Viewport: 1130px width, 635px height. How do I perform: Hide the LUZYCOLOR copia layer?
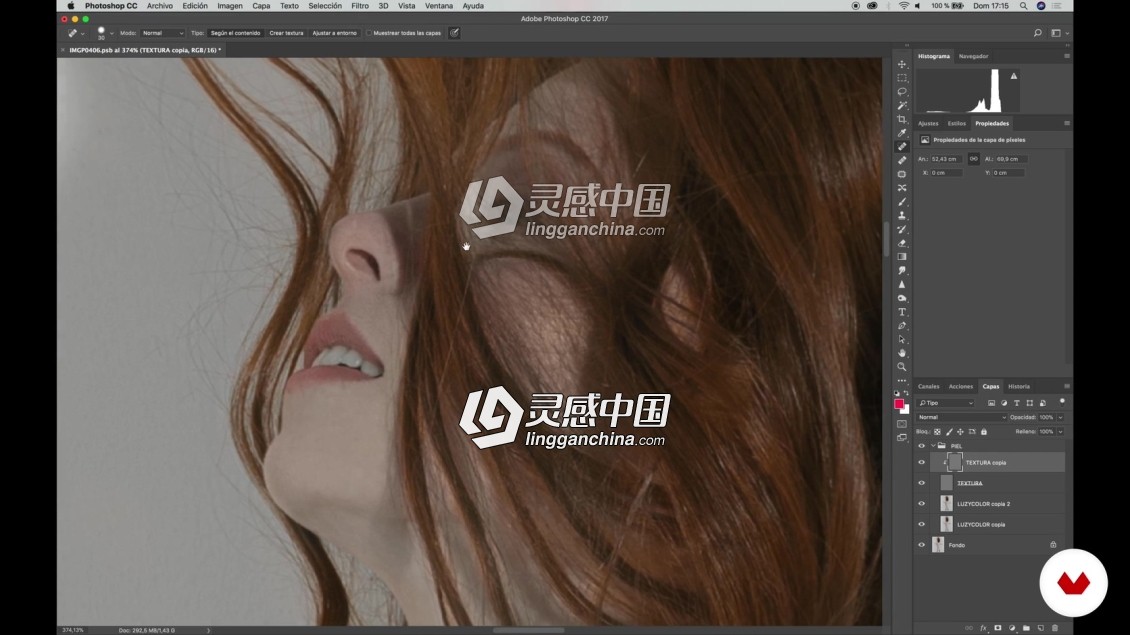[x=921, y=524]
